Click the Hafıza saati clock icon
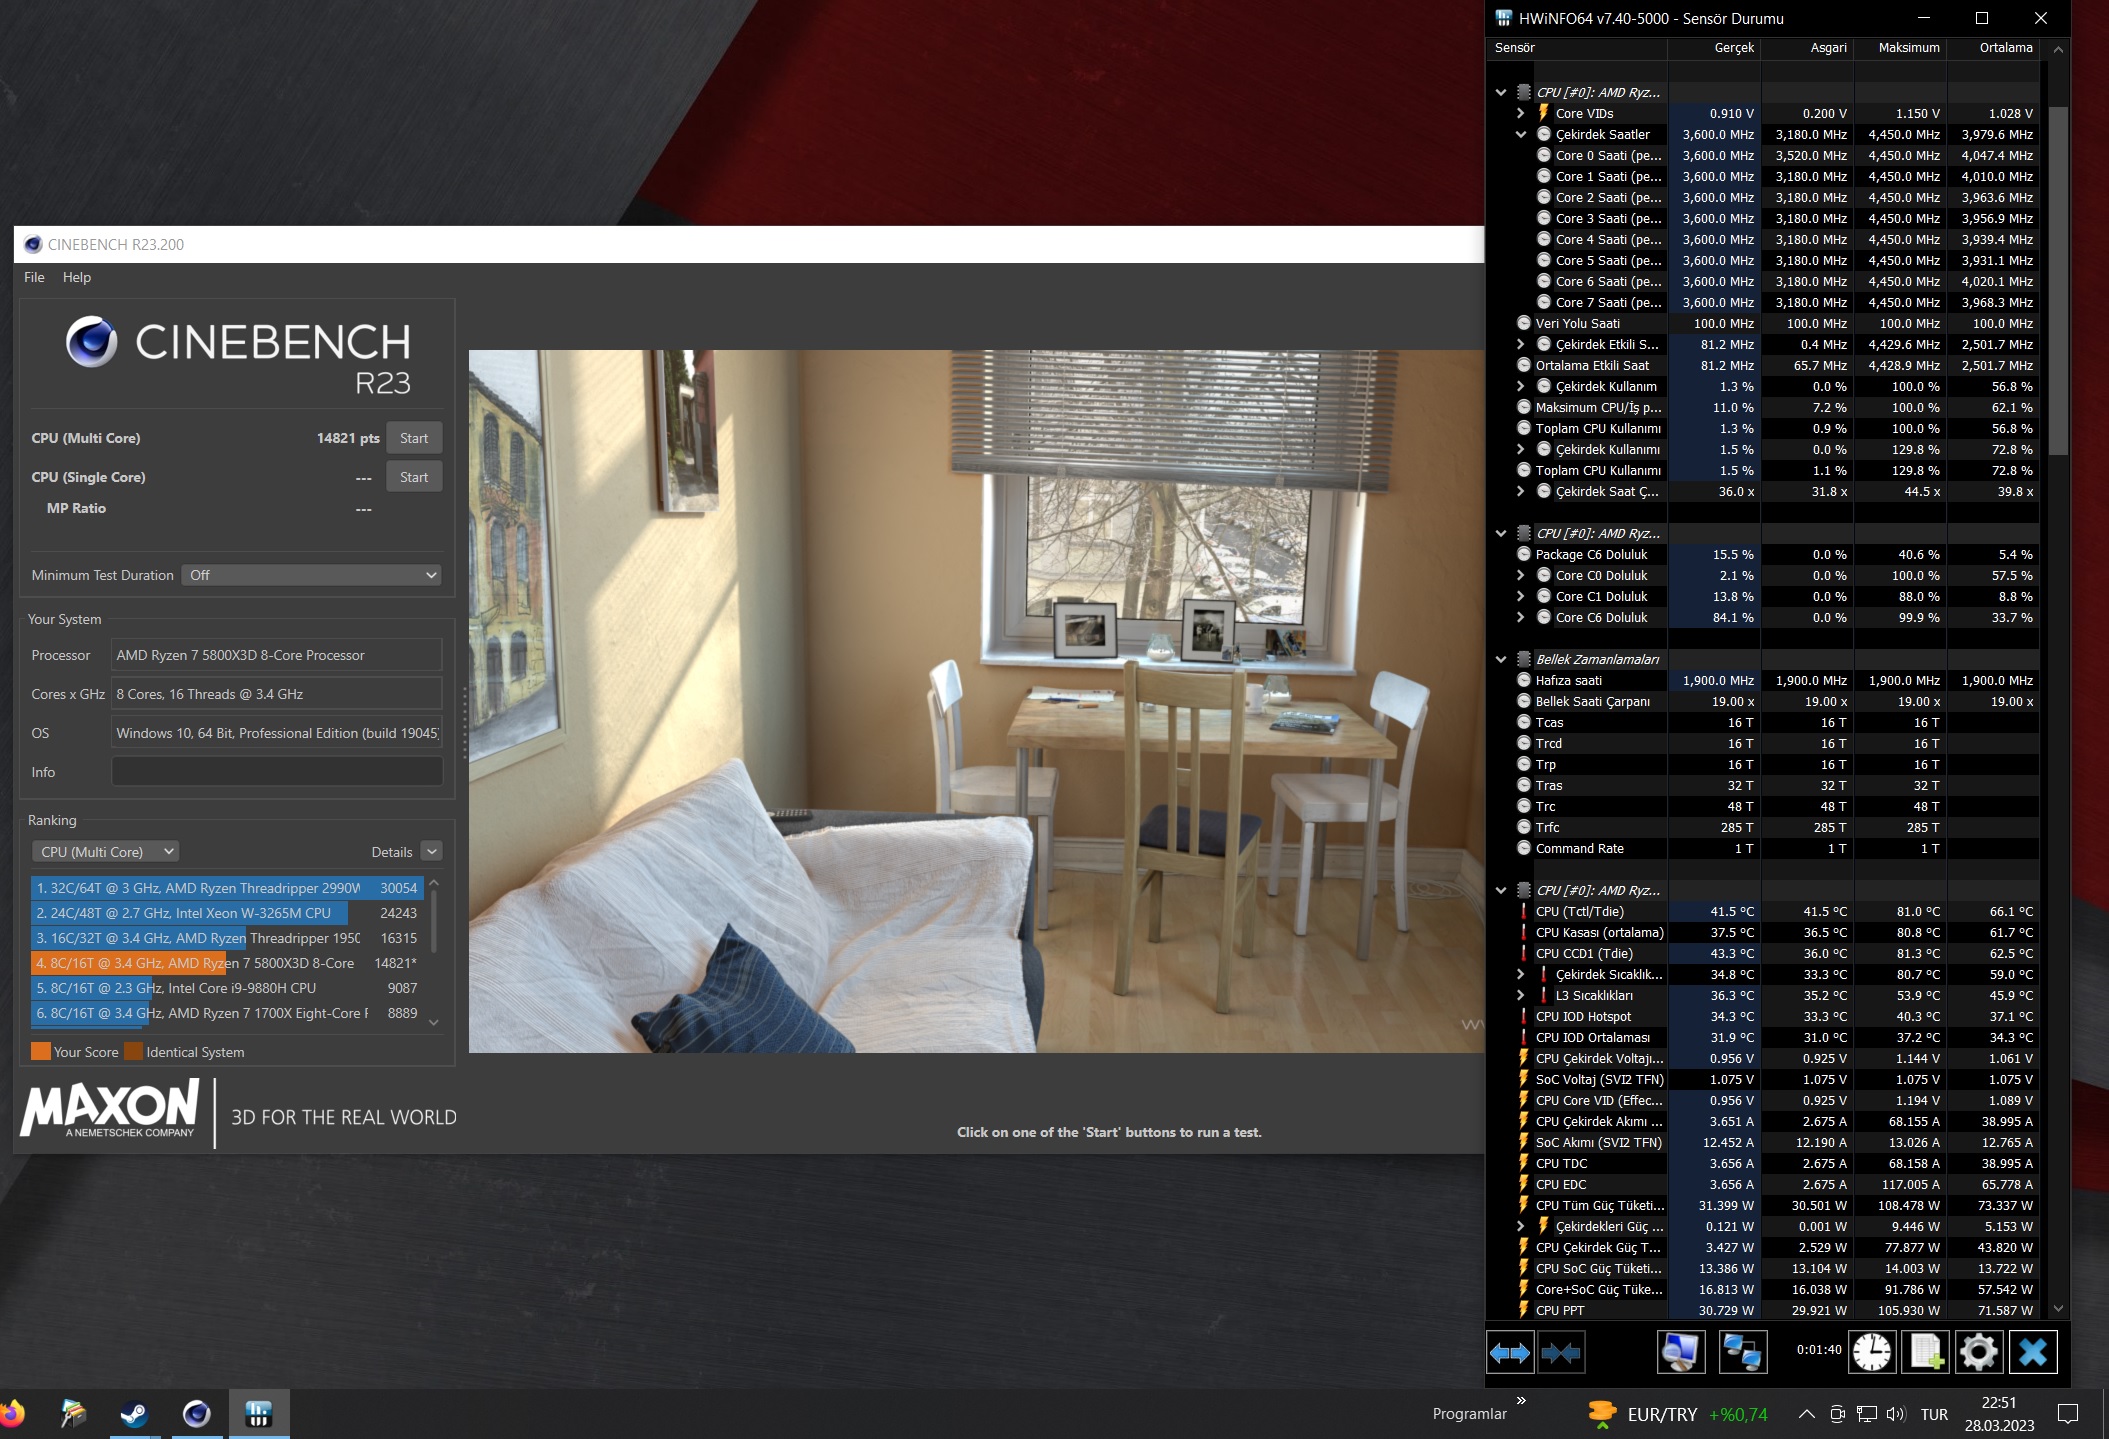 pos(1523,680)
